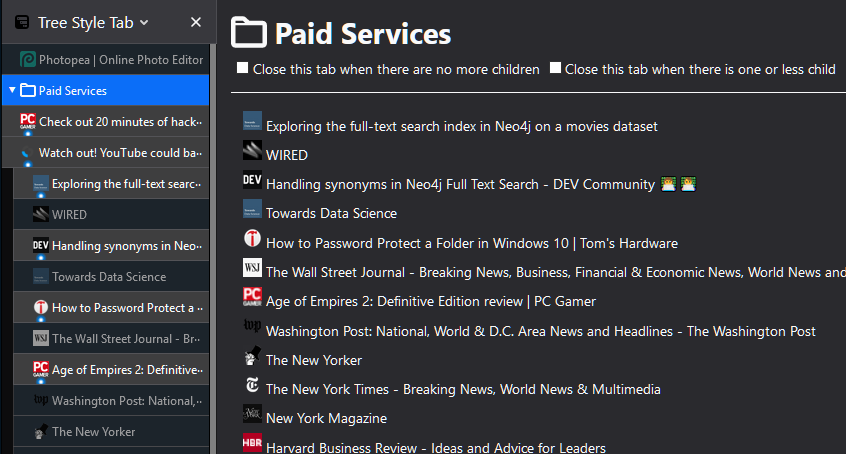Close the Tree Style Tab sidebar
The height and width of the screenshot is (454, 846).
(196, 22)
